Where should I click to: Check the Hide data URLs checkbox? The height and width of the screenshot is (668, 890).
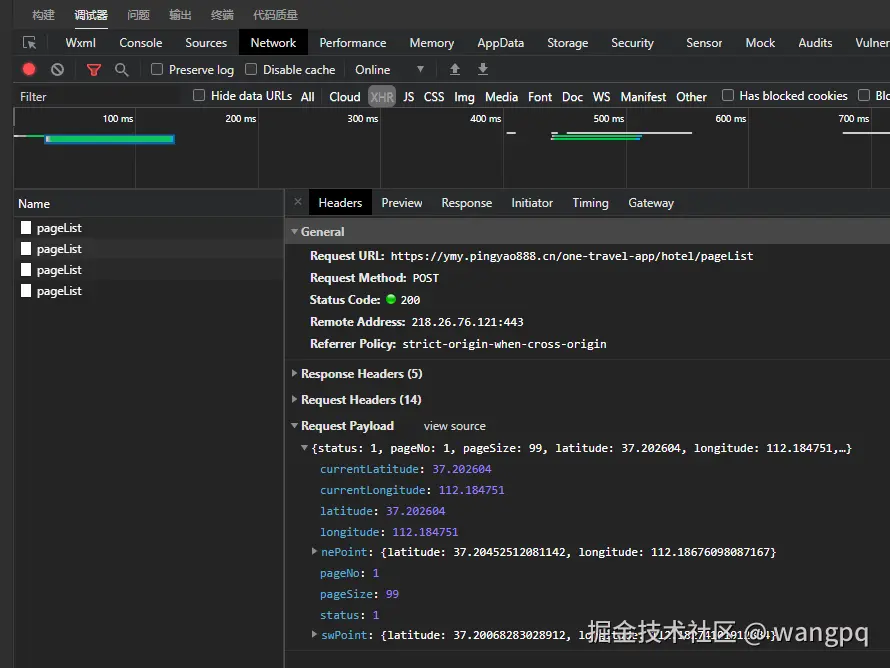coord(199,96)
